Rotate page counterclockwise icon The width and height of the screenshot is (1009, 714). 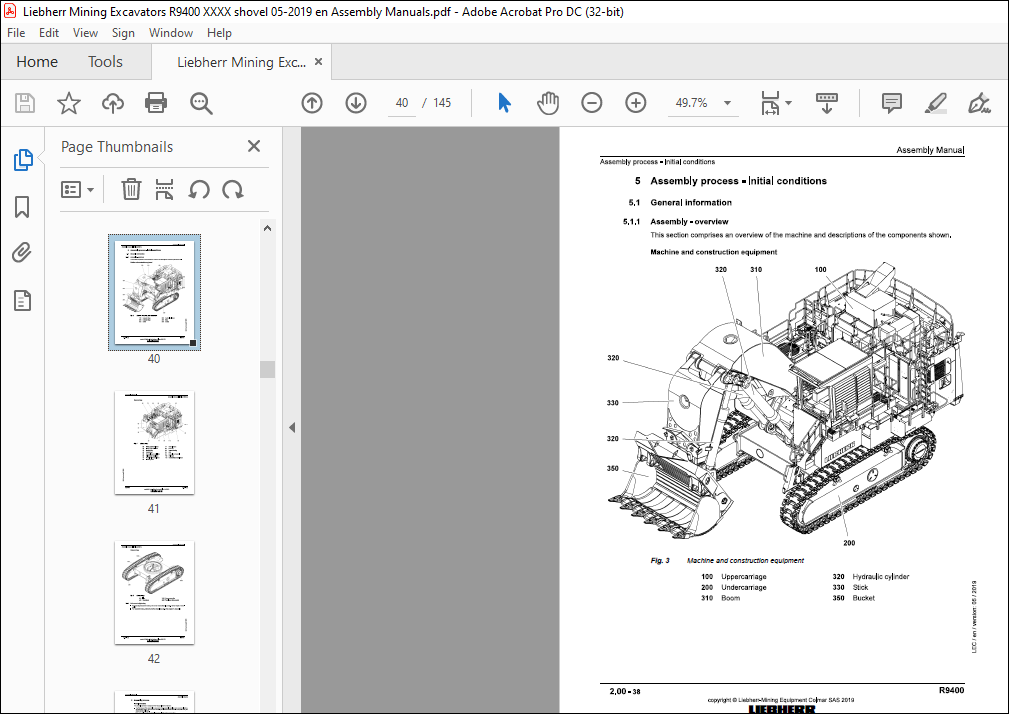(199, 190)
